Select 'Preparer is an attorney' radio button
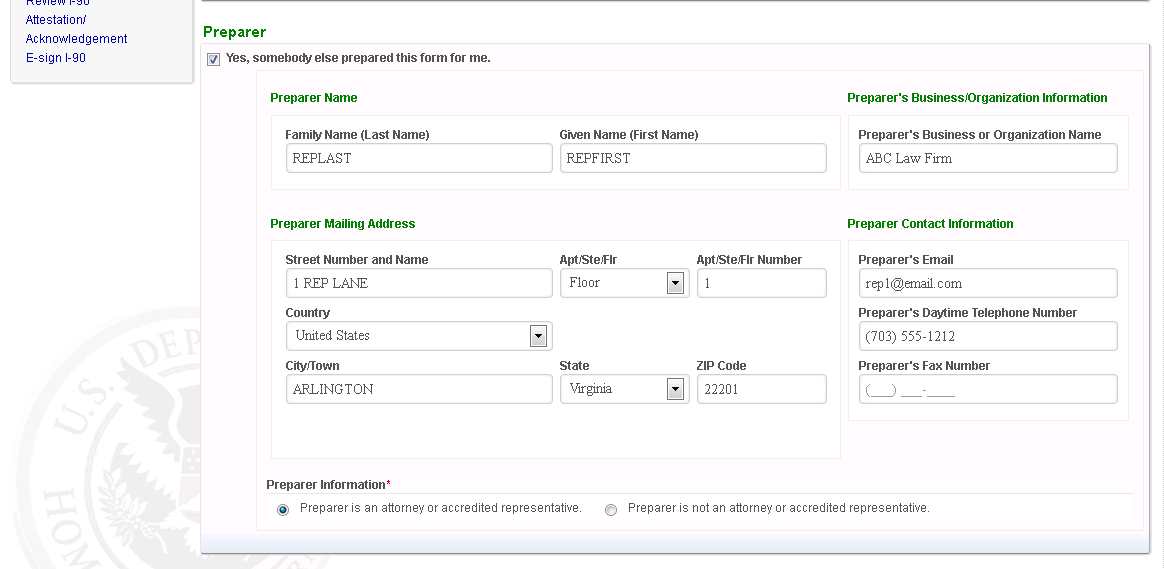 (x=283, y=510)
